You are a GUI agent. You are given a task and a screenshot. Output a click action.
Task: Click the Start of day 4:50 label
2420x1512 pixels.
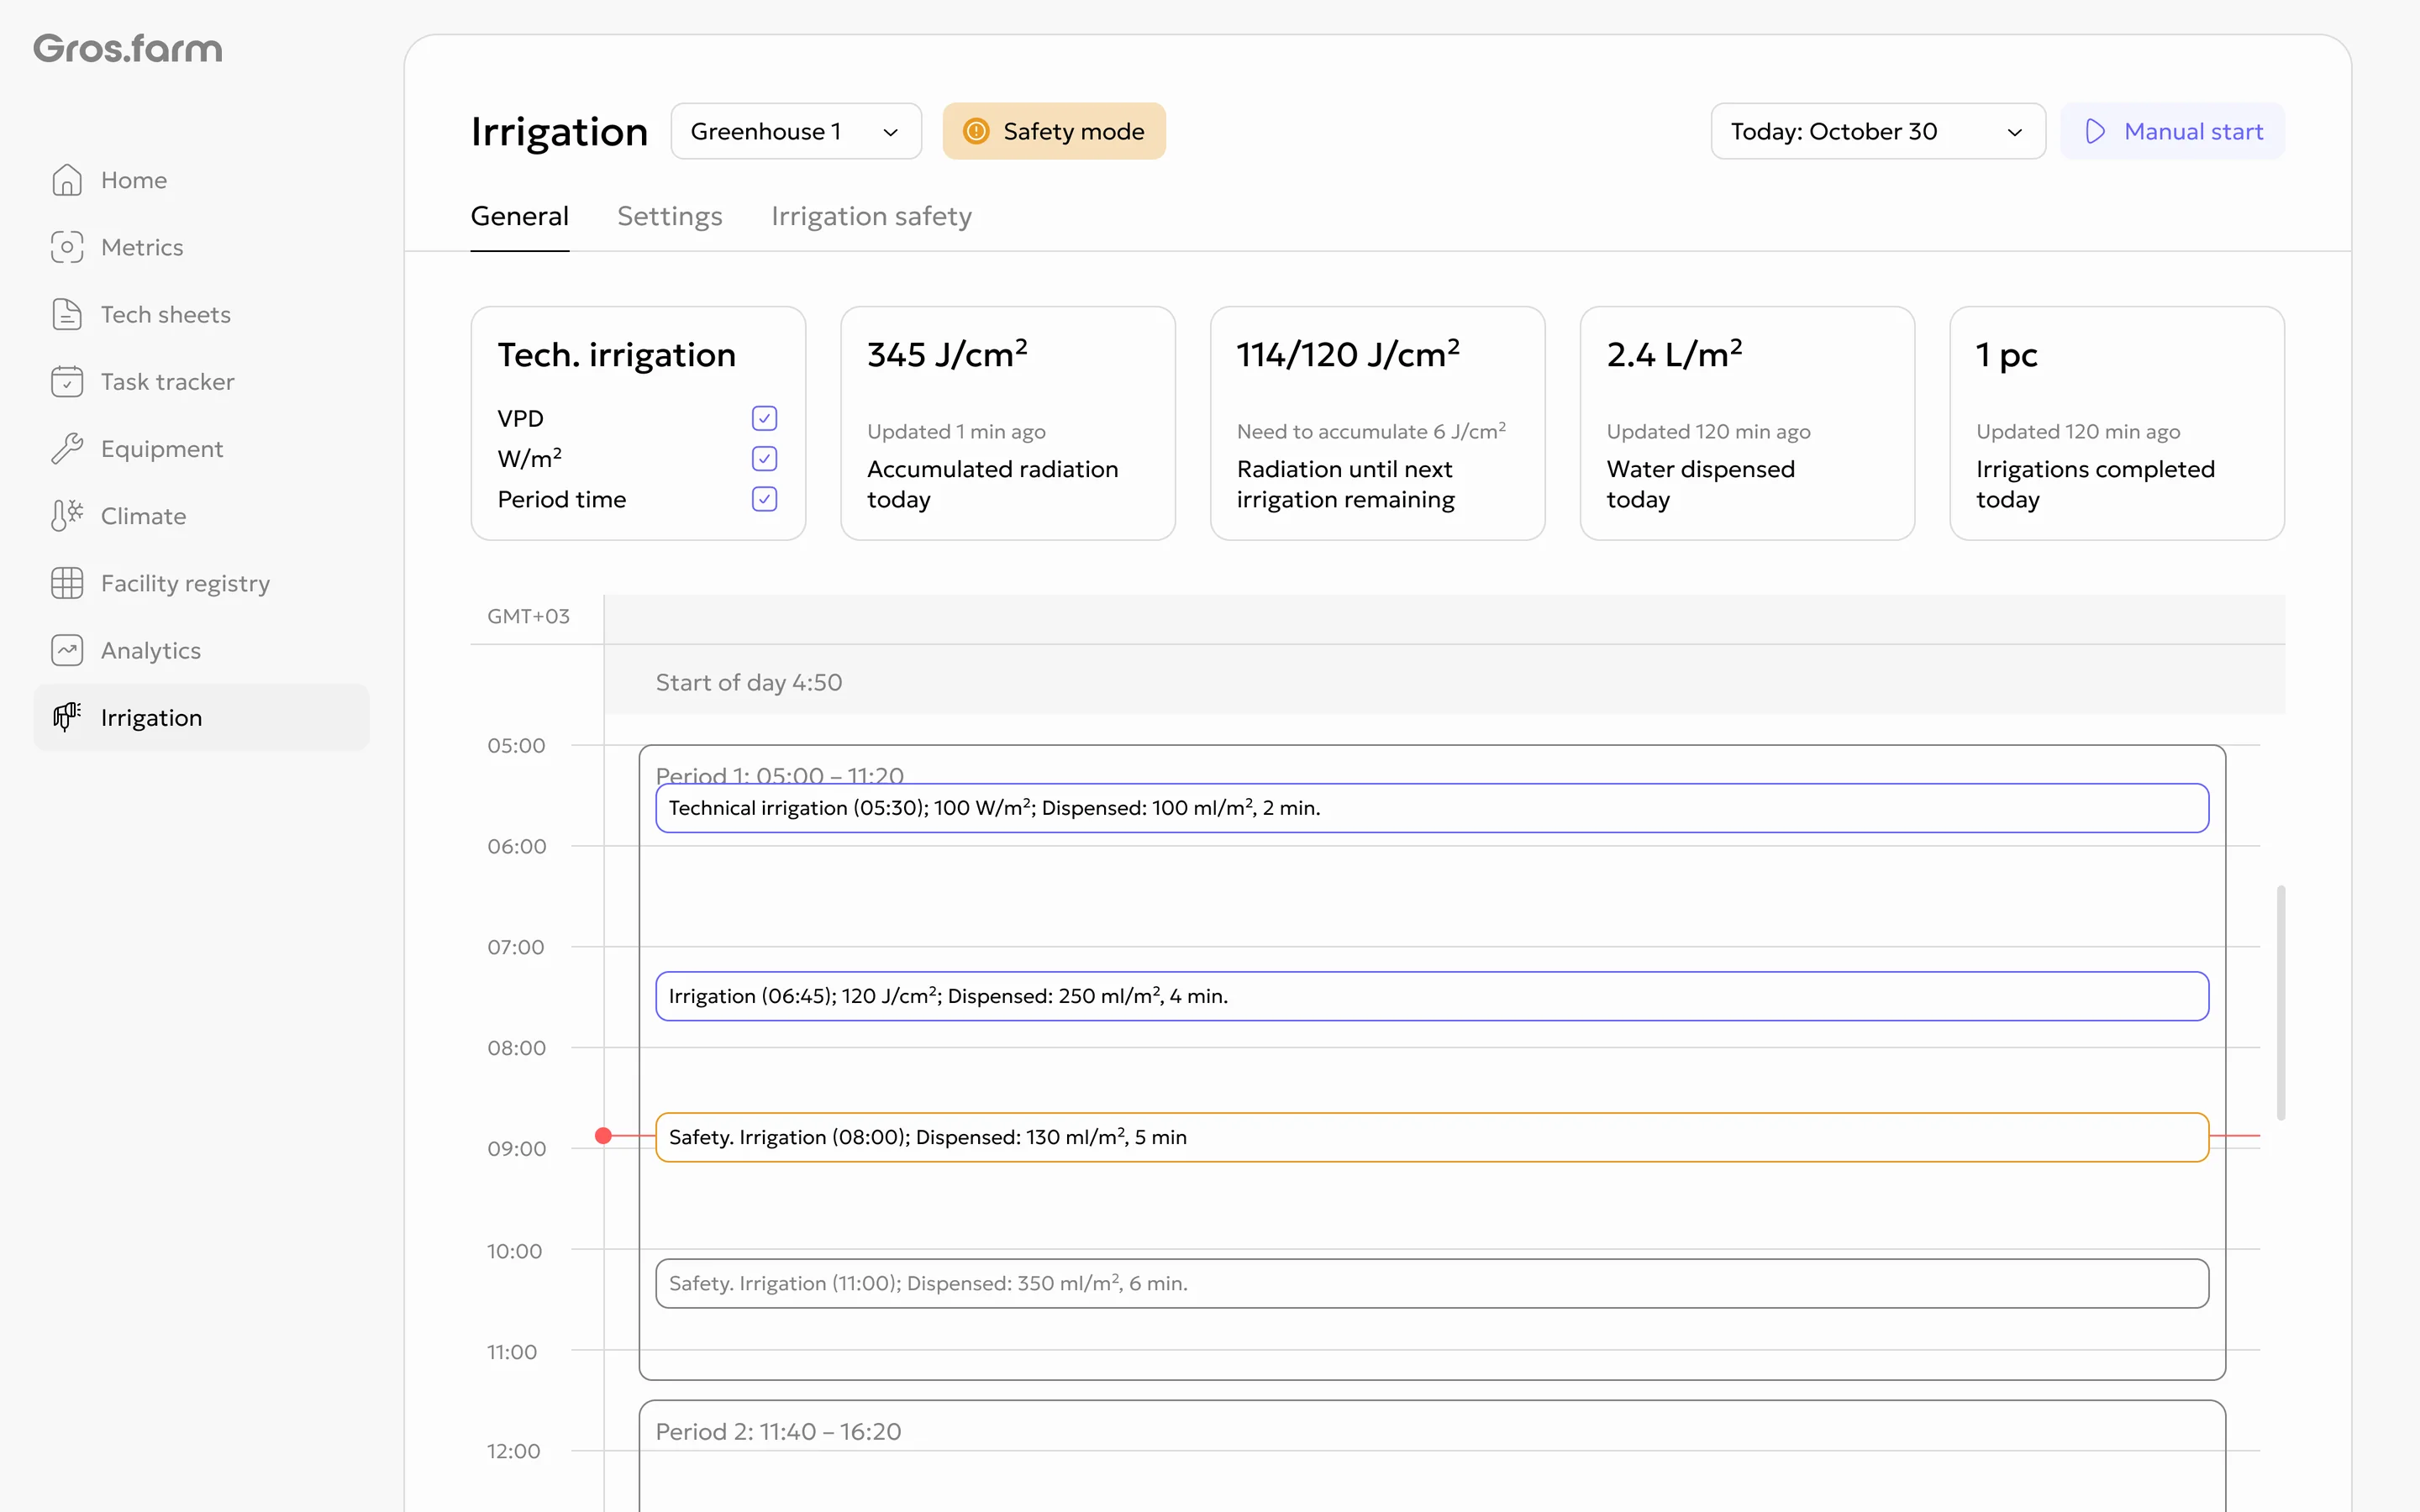(749, 682)
